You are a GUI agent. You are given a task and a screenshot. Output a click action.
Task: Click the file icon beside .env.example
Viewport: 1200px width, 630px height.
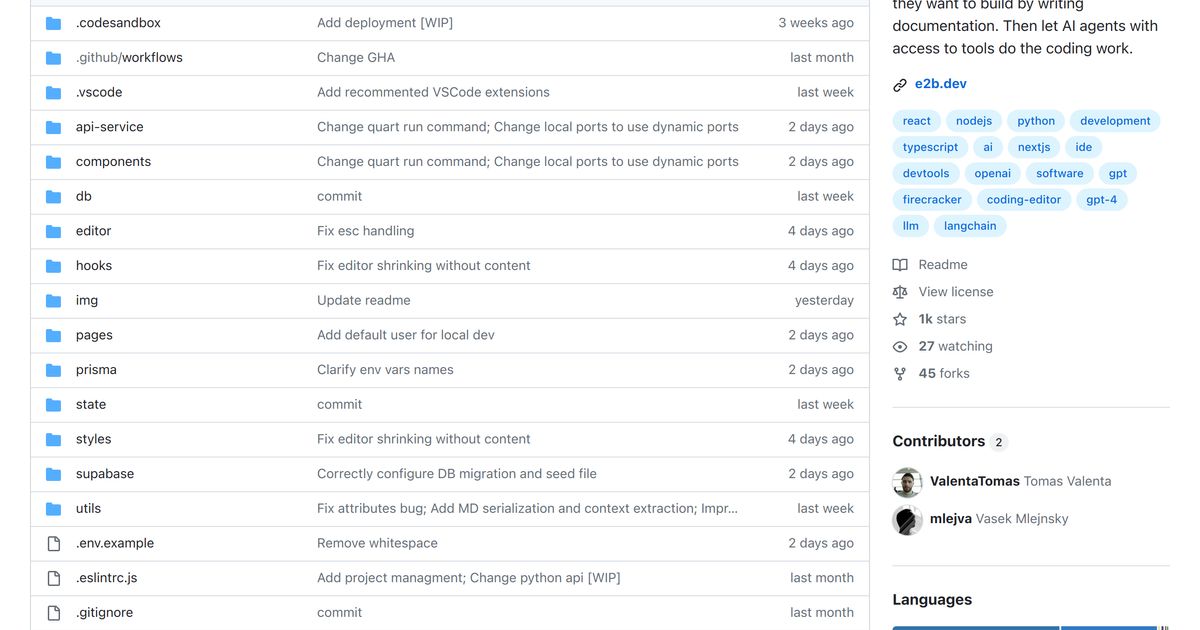click(53, 543)
